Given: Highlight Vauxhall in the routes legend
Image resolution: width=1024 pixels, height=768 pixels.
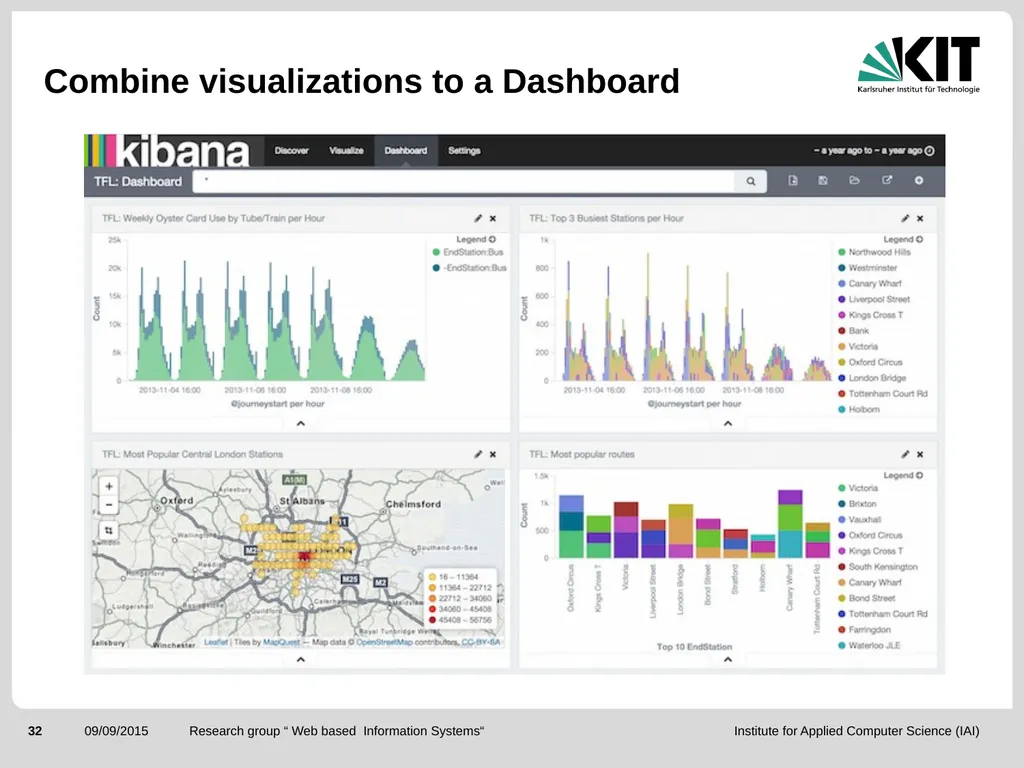Looking at the screenshot, I should pos(865,519).
